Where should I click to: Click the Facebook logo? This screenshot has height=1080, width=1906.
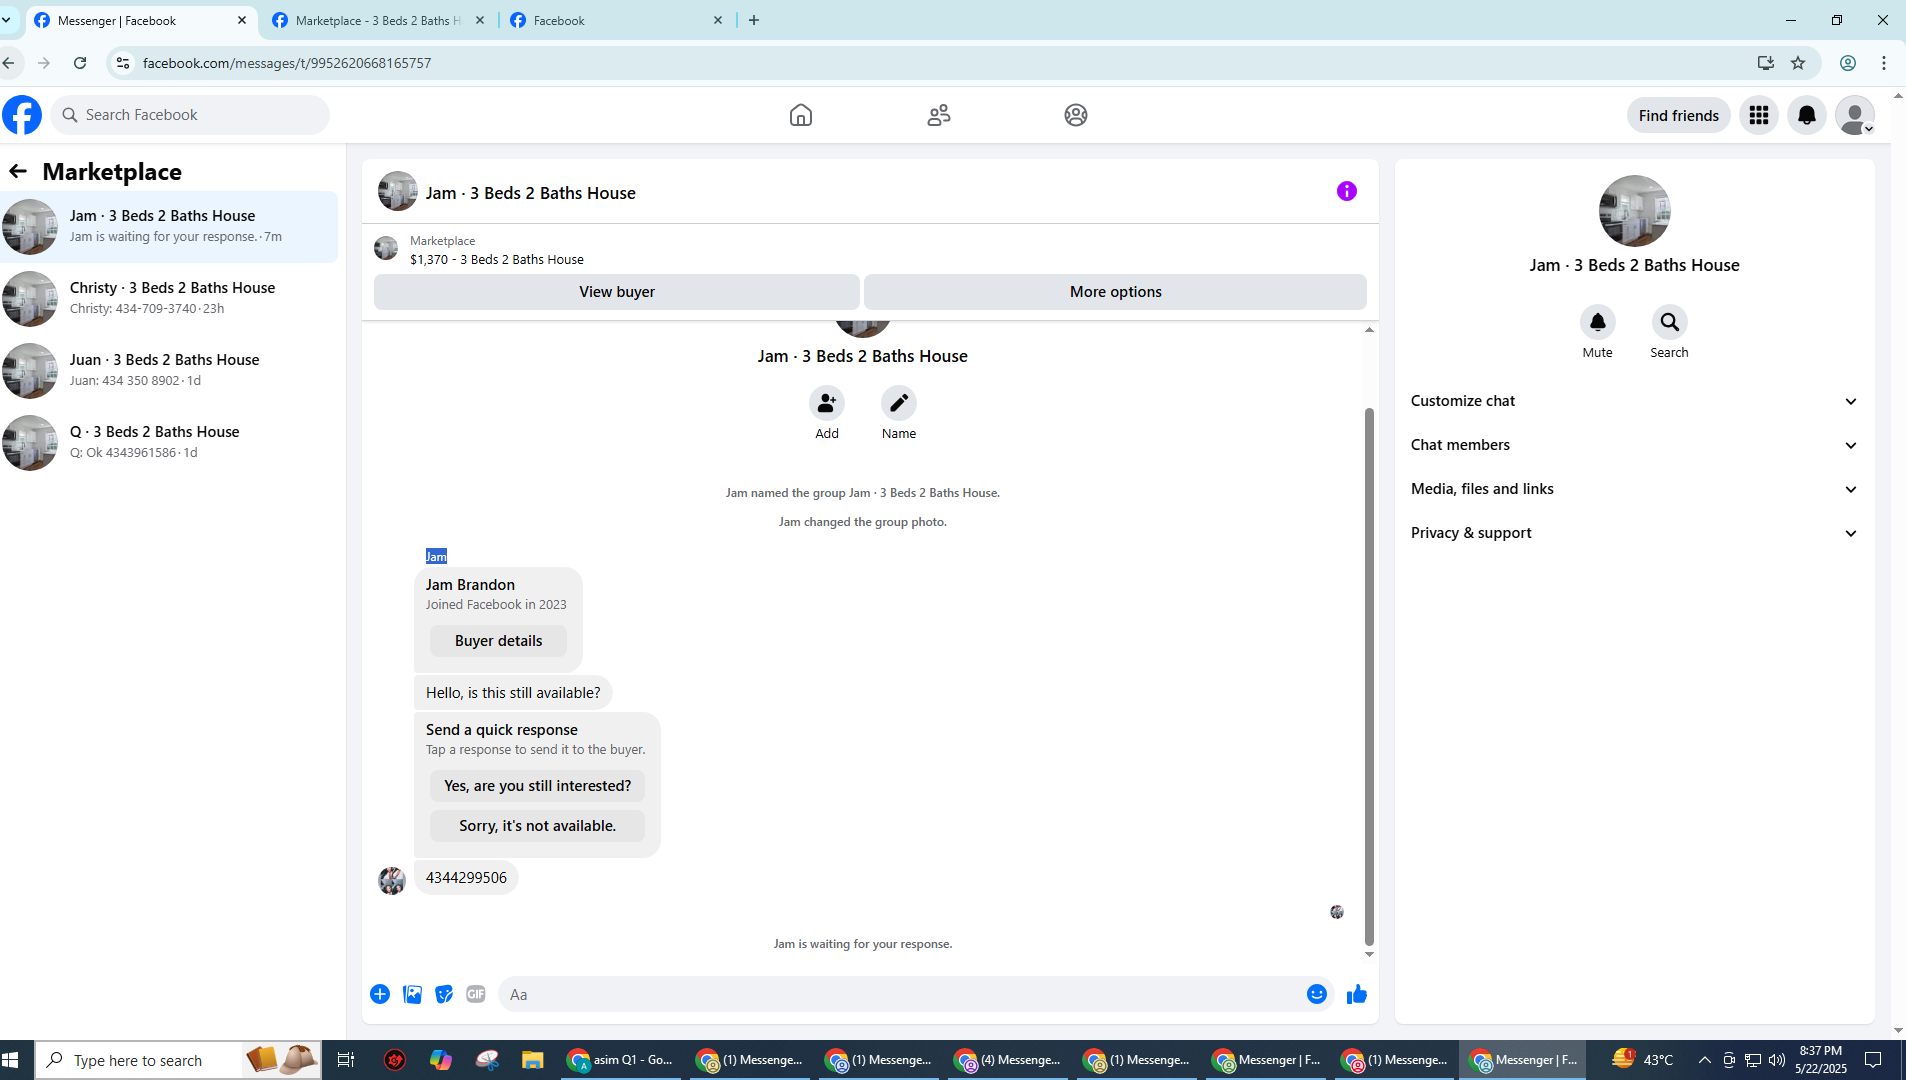coord(22,115)
